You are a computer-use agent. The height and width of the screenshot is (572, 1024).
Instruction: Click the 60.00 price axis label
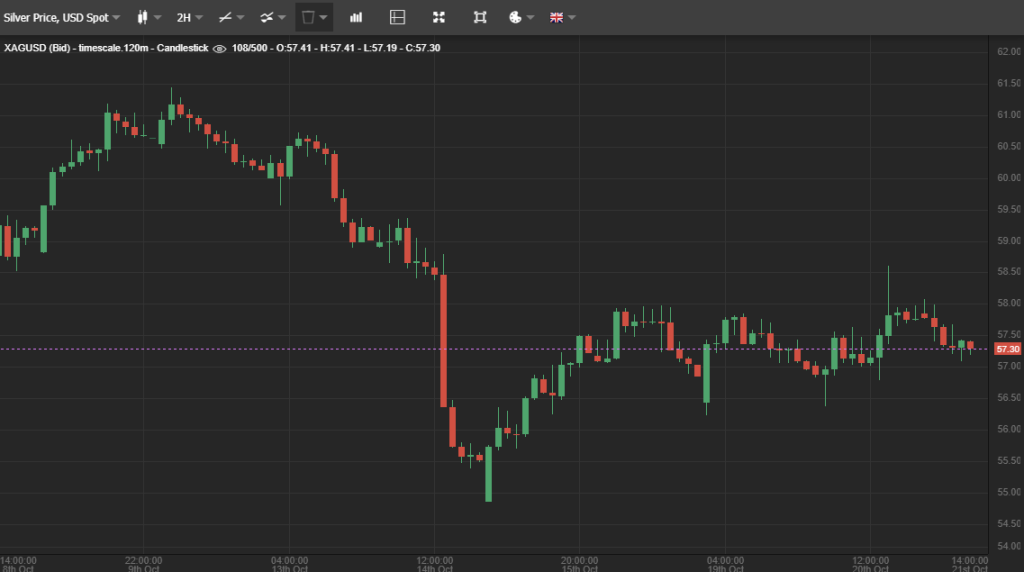pyautogui.click(x=1009, y=178)
